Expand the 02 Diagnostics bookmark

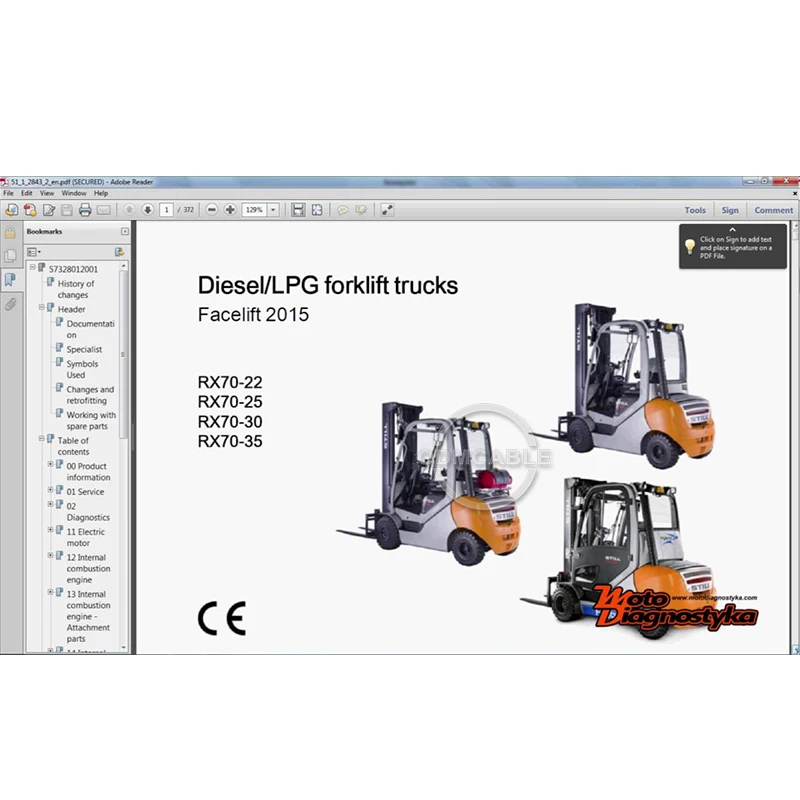pos(51,504)
